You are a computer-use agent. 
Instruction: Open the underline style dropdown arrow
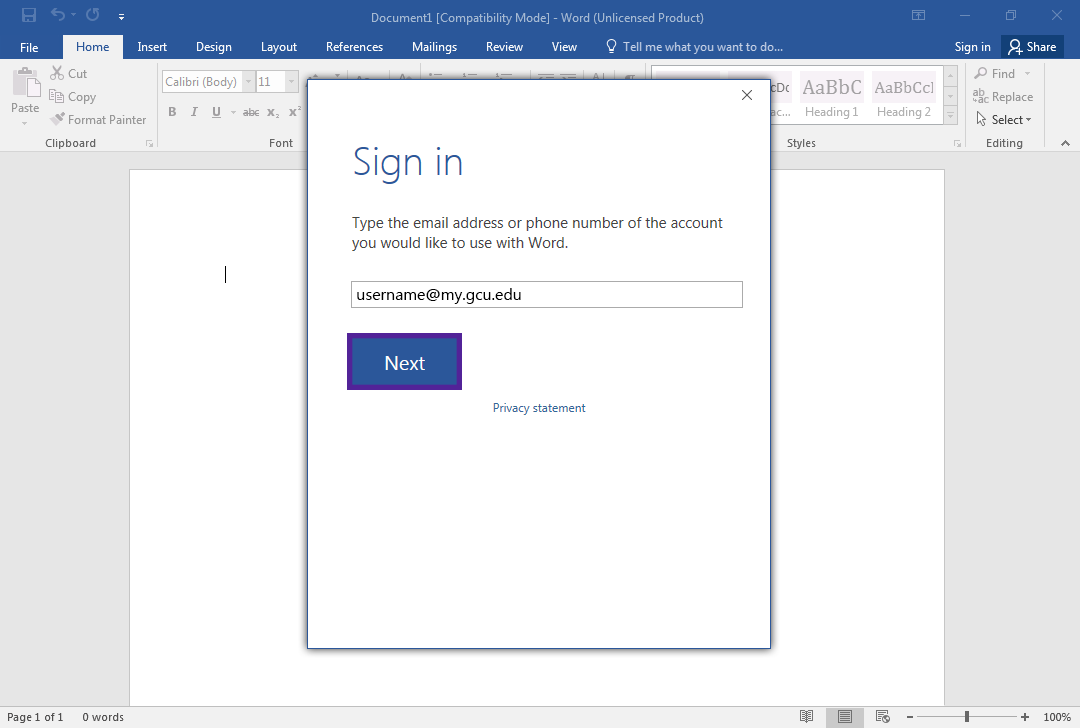pos(233,112)
